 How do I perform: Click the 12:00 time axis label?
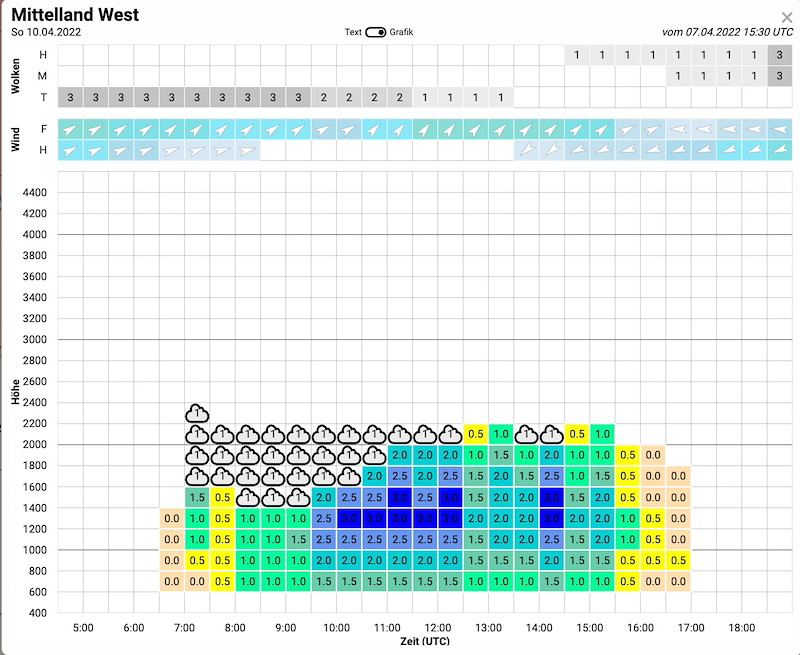point(438,628)
